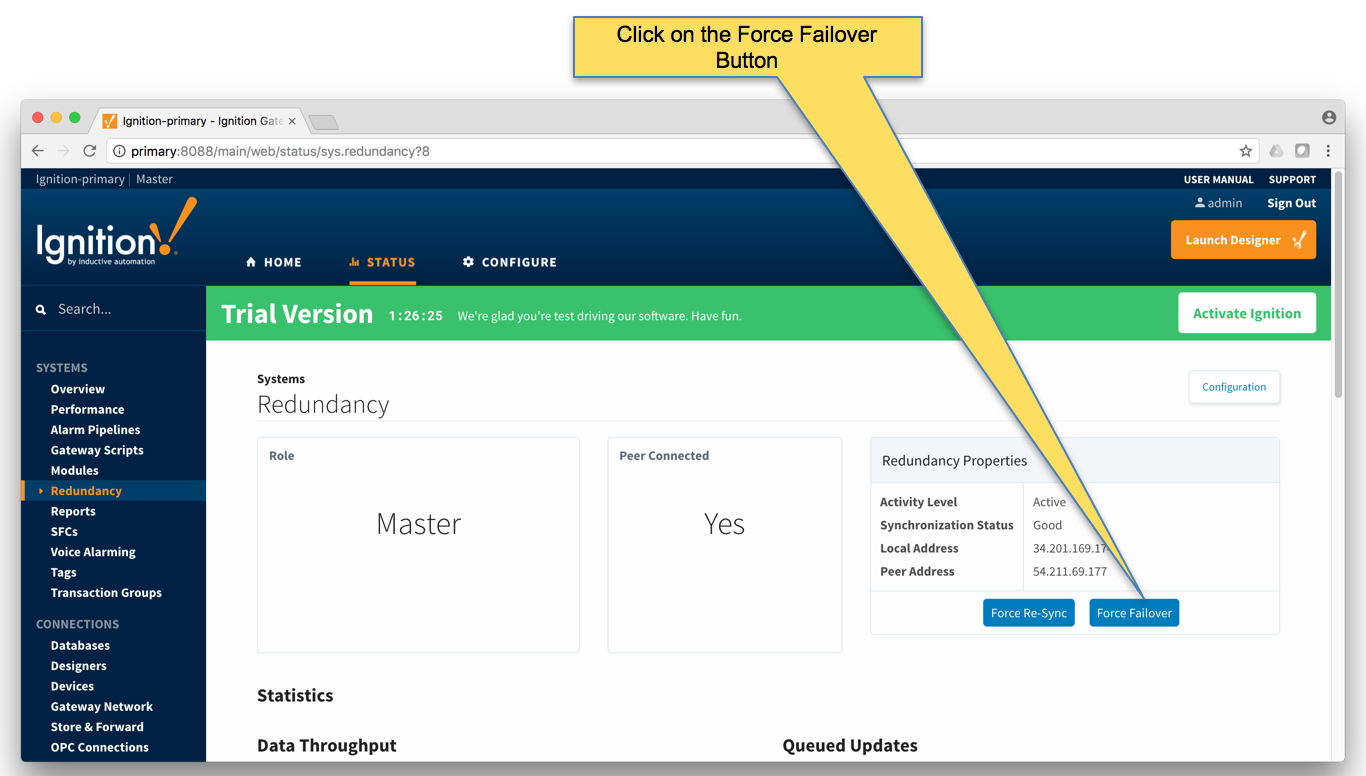Click the Force Re-Sync button
This screenshot has width=1366, height=776.
(1029, 613)
